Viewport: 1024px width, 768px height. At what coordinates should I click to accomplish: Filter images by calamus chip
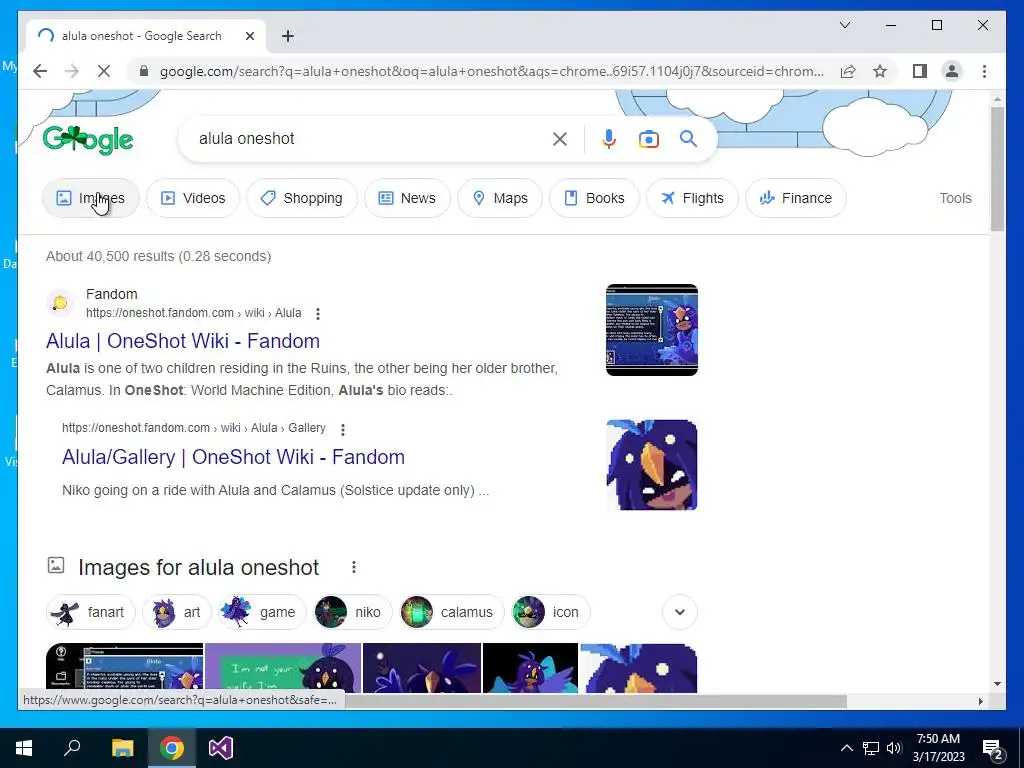tap(452, 612)
